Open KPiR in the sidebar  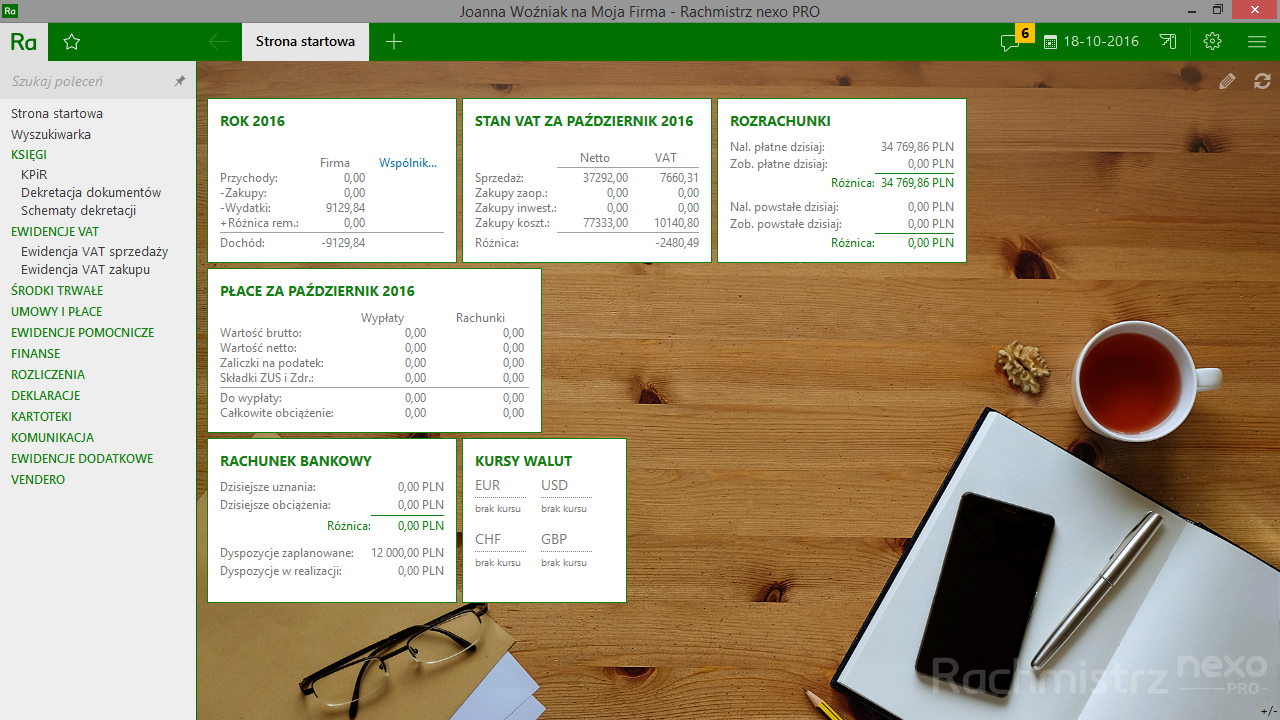[34, 174]
